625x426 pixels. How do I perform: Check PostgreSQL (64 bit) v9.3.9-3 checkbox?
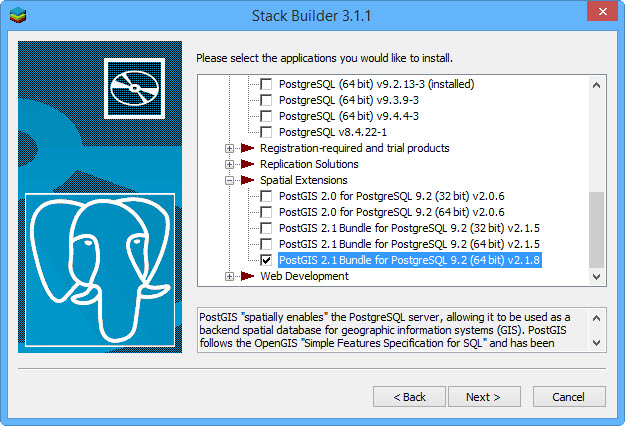[266, 100]
